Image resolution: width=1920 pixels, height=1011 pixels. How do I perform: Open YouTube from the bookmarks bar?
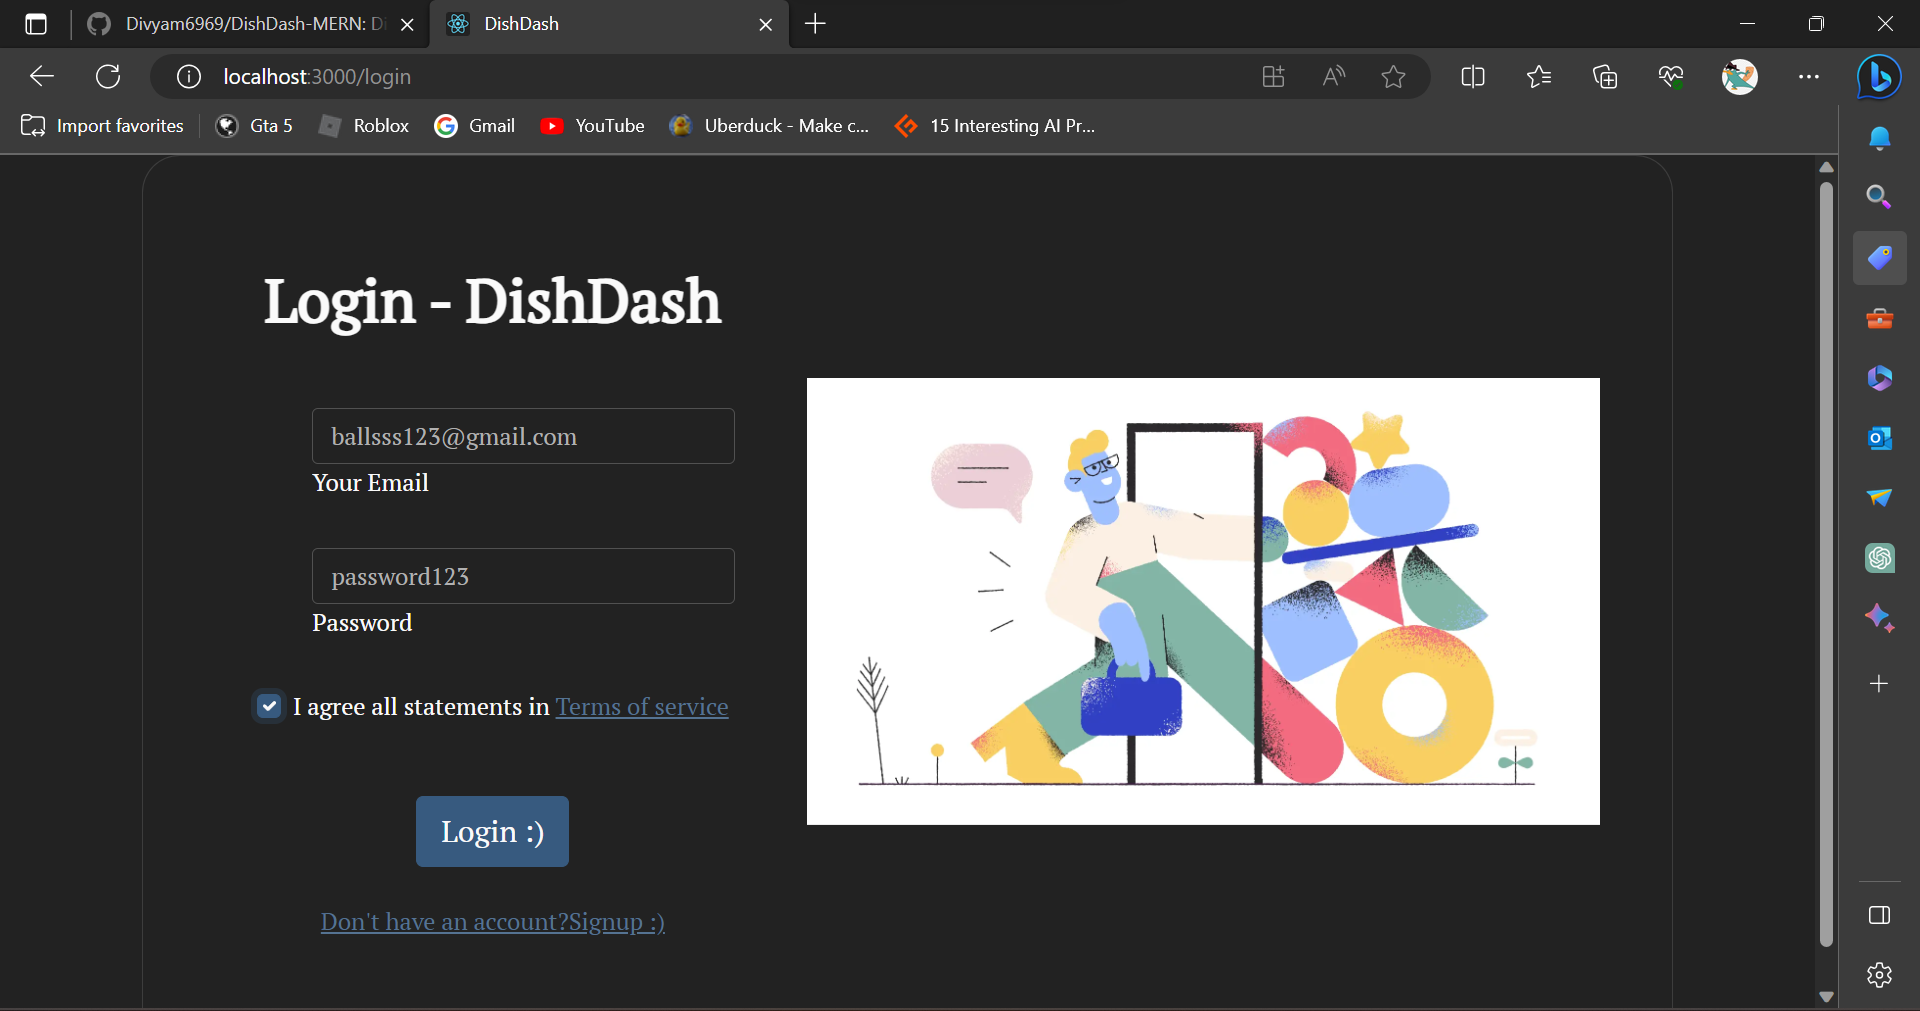coord(592,126)
